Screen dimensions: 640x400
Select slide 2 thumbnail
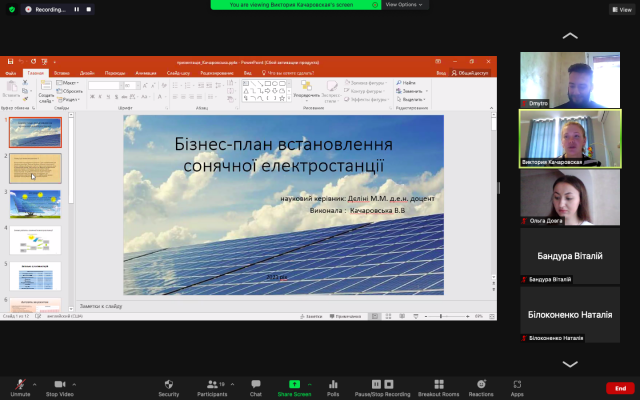(x=36, y=168)
